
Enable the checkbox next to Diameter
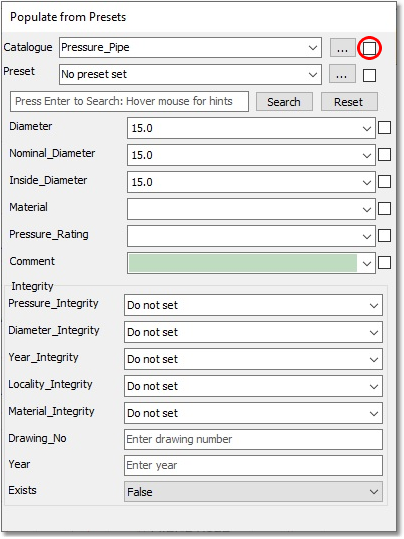[x=384, y=128]
